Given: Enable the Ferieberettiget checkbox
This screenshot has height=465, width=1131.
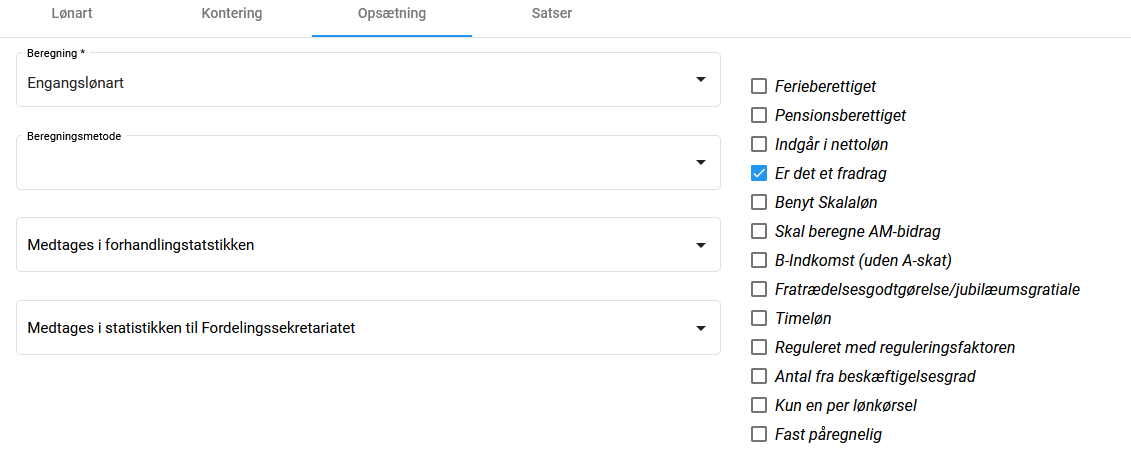Looking at the screenshot, I should pos(759,87).
